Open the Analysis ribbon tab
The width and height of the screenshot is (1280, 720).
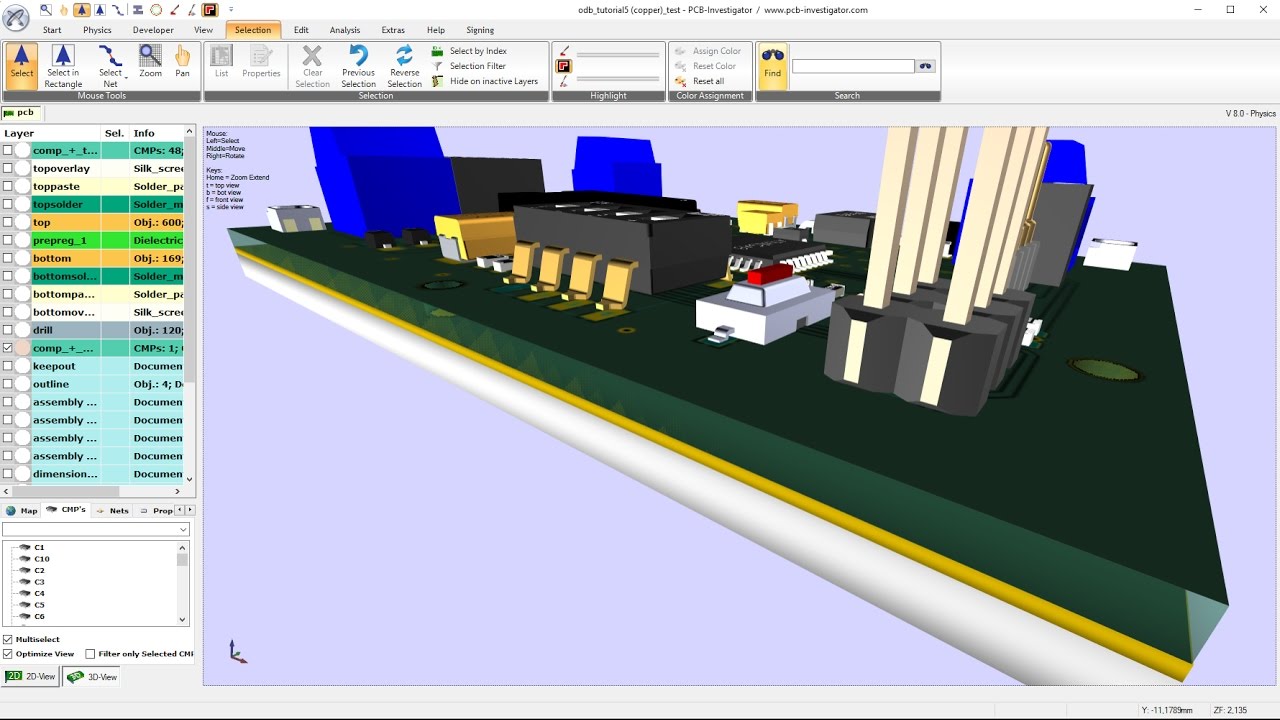(345, 30)
